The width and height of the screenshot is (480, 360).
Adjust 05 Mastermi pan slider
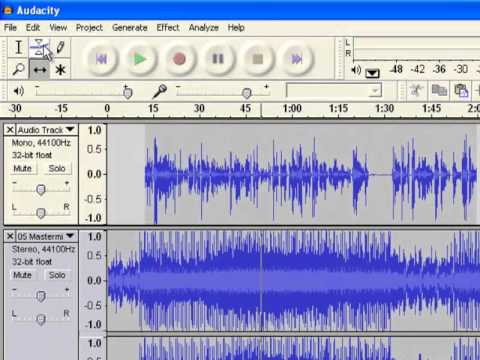coord(41,319)
